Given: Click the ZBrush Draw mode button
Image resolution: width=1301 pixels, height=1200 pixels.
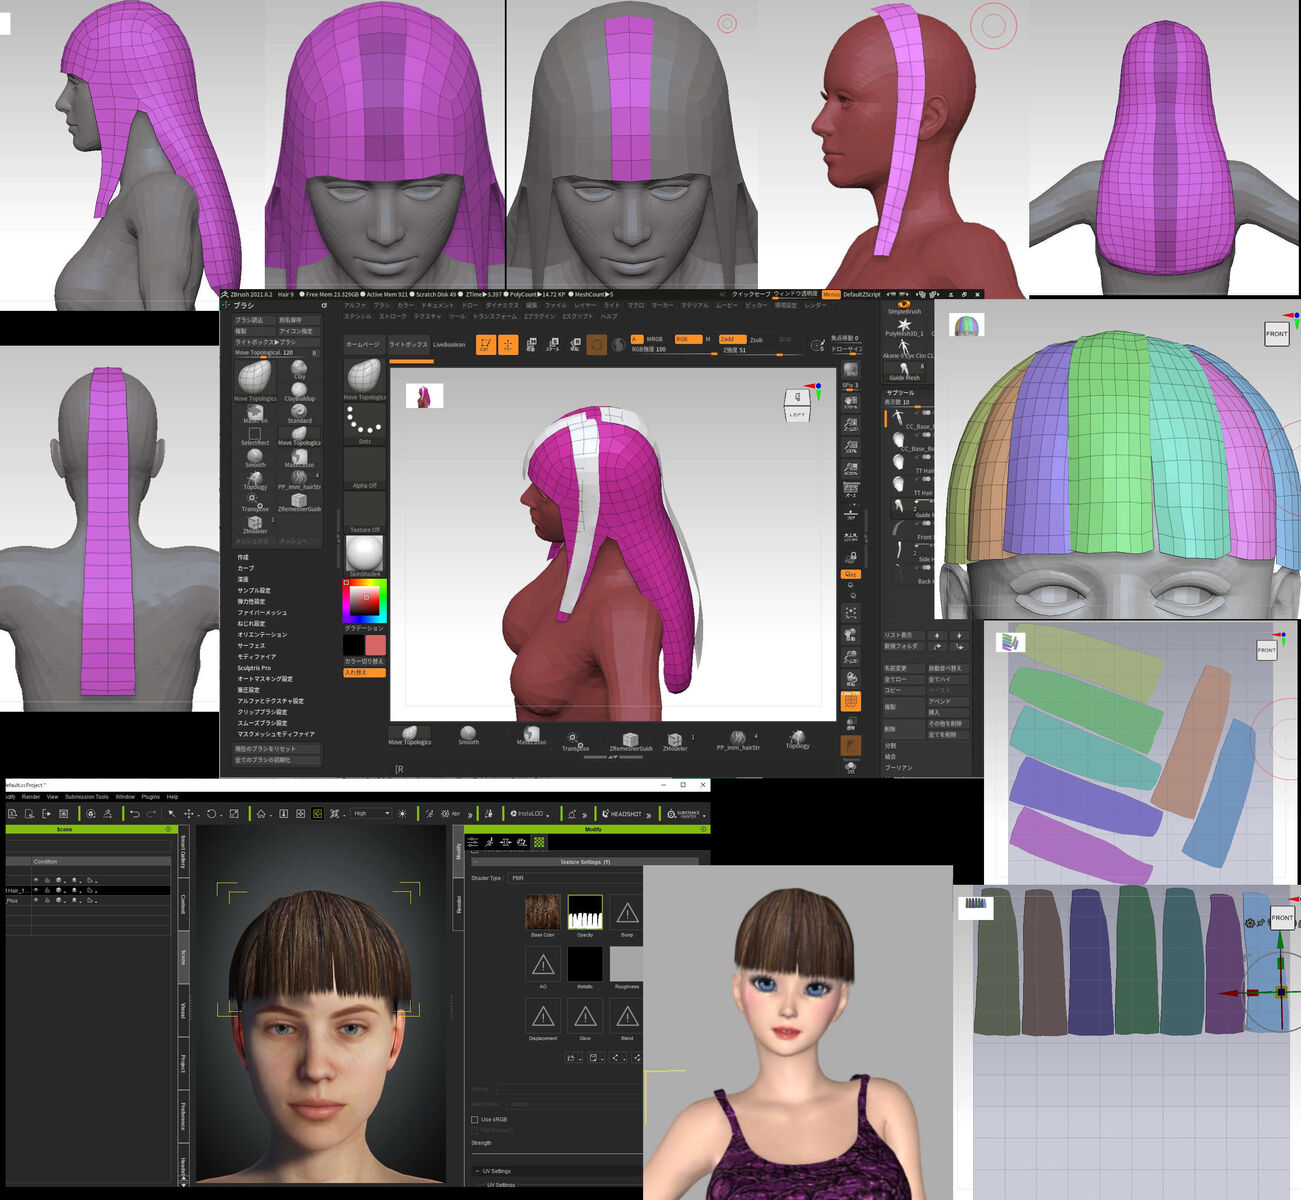Looking at the screenshot, I should point(508,344).
